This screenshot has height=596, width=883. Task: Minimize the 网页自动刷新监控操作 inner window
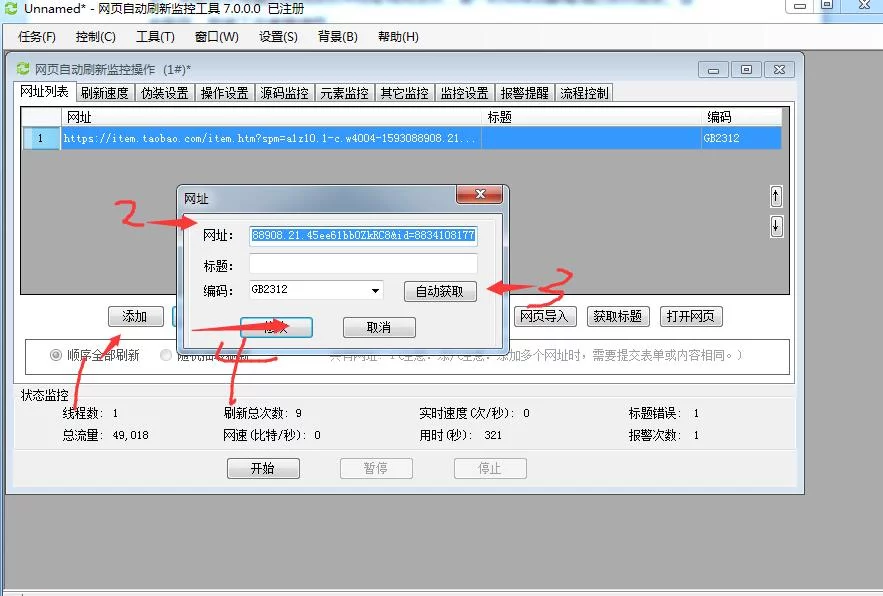(713, 70)
